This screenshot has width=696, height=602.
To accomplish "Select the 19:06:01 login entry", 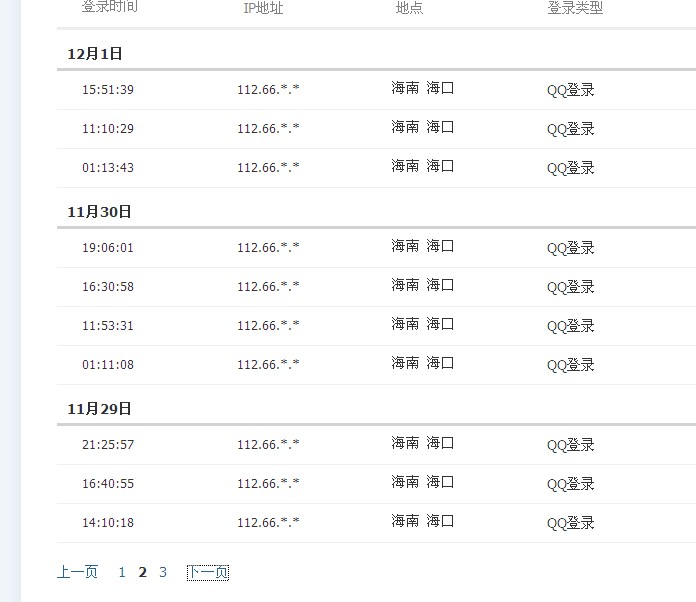I will point(376,248).
